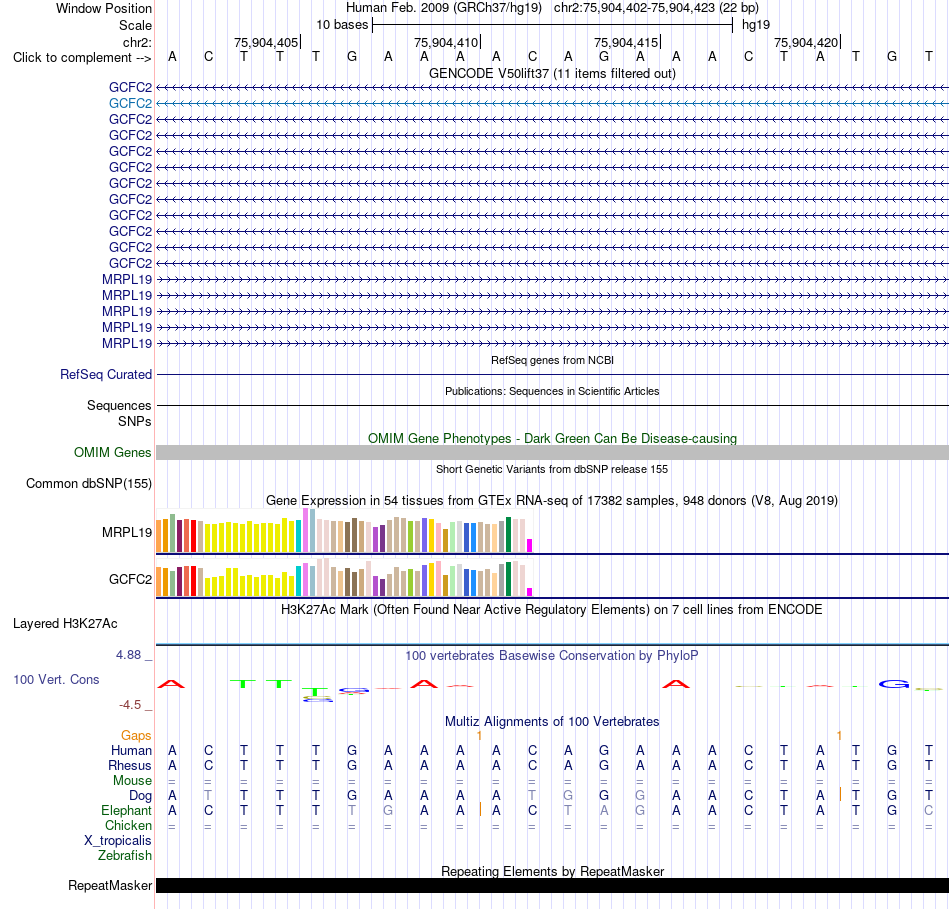Open '100 vertebrates Basewise Conservation by PhyloP' title
The width and height of the screenshot is (950, 909).
click(552, 656)
